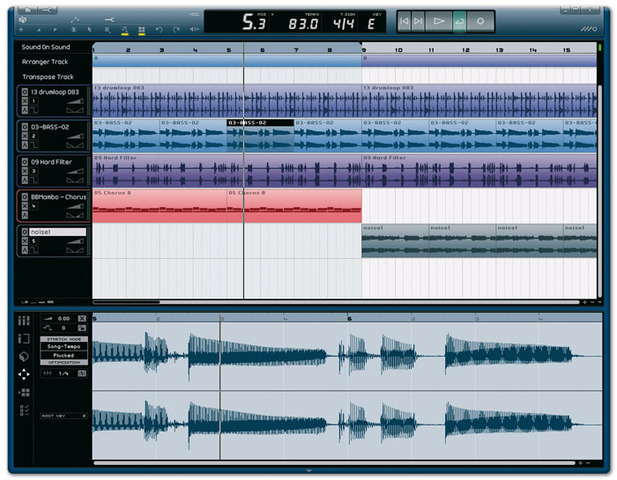Click the key-tab button at window top
Screen dimensions: 617x480
(x=47, y=10)
